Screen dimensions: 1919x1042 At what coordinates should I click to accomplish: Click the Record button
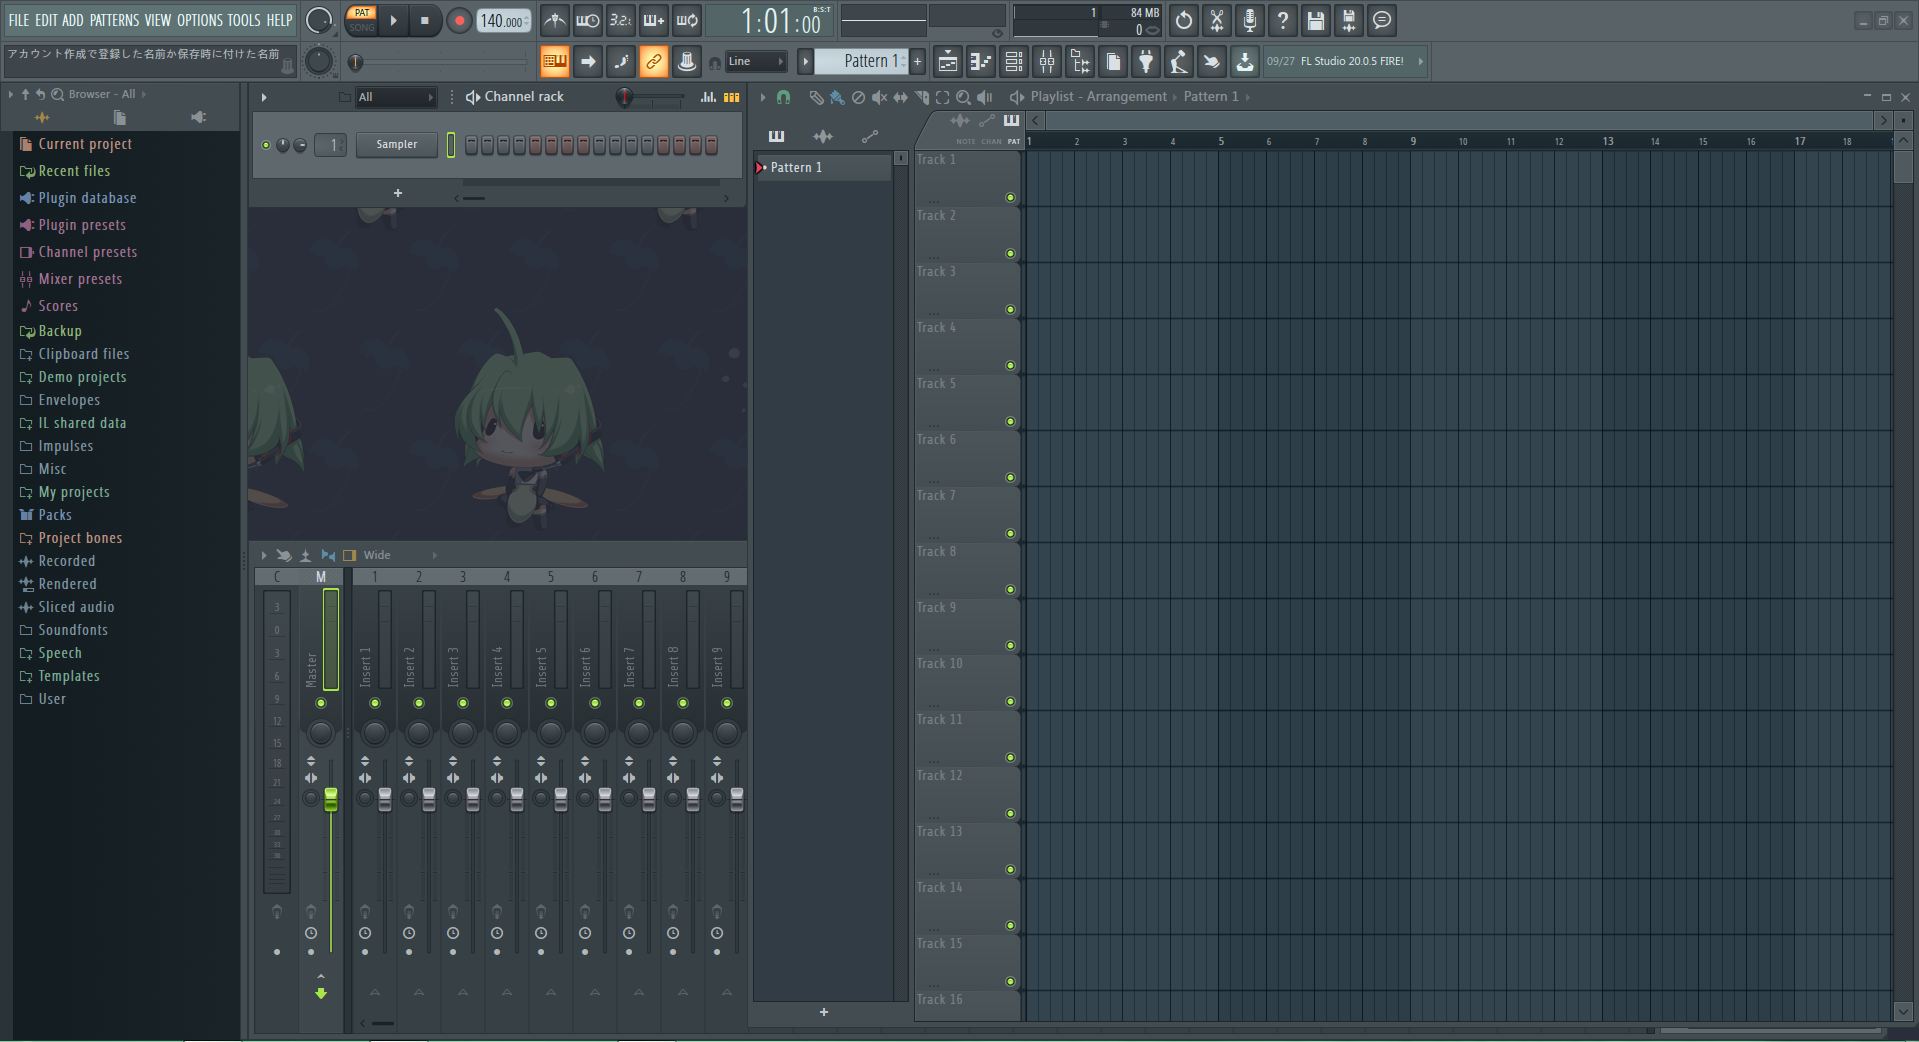pos(459,20)
